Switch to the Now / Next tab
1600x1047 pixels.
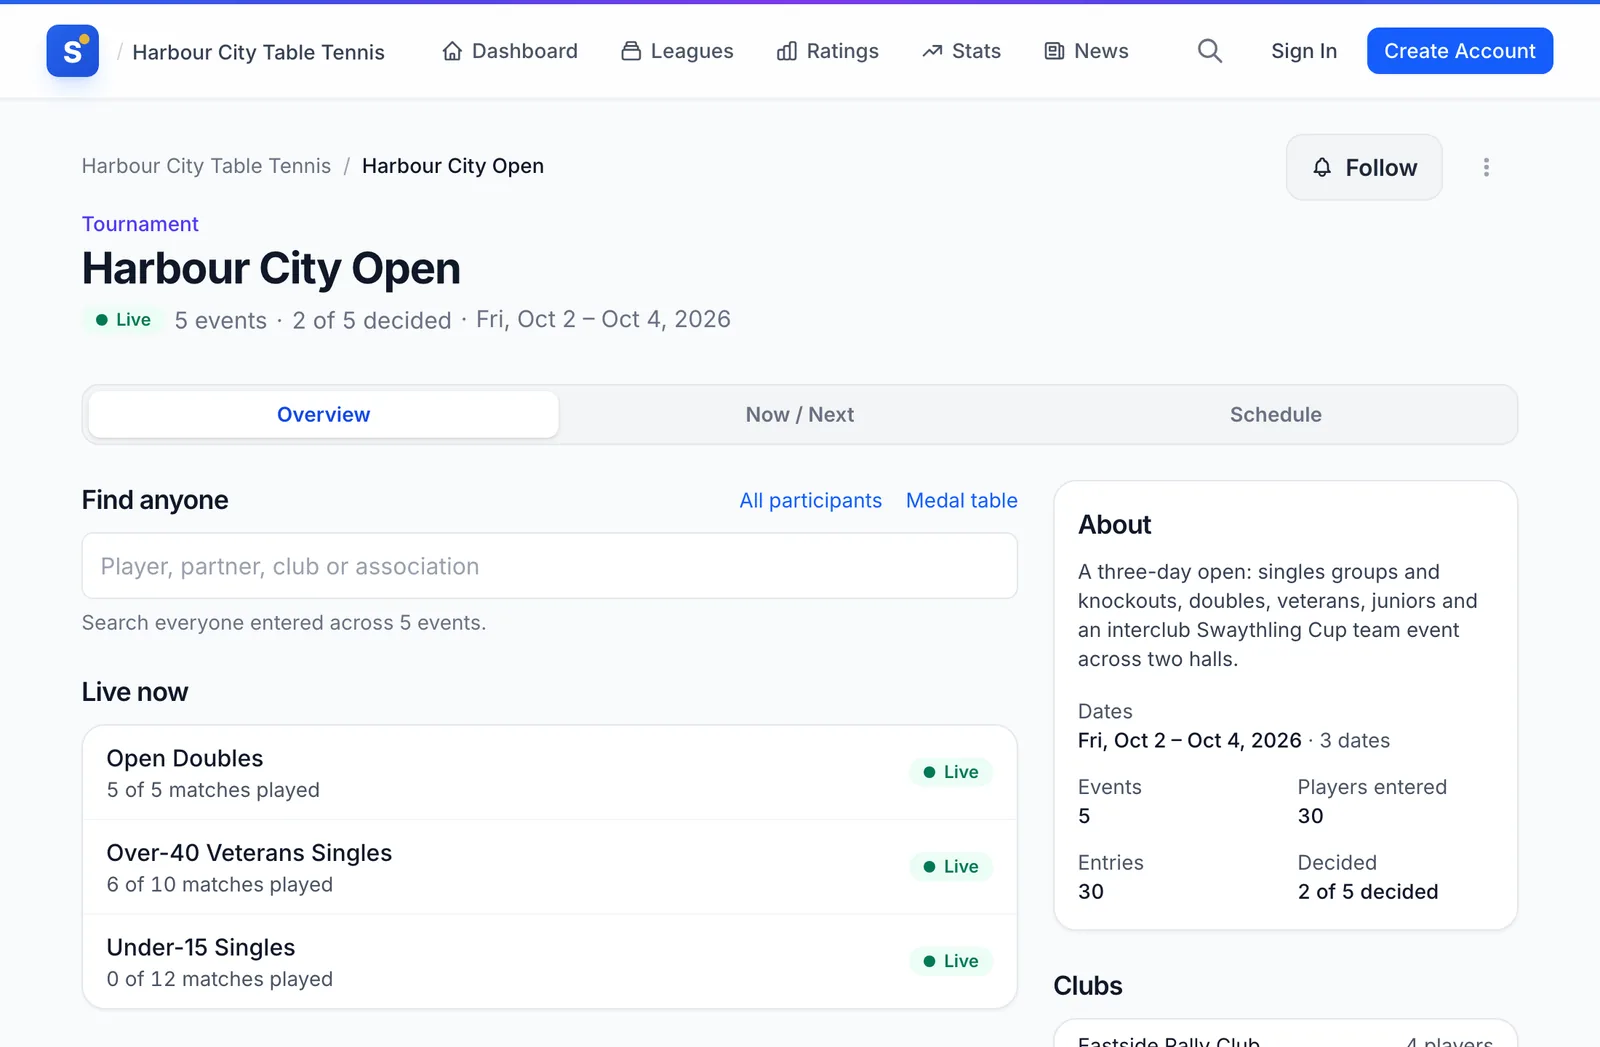click(x=800, y=414)
